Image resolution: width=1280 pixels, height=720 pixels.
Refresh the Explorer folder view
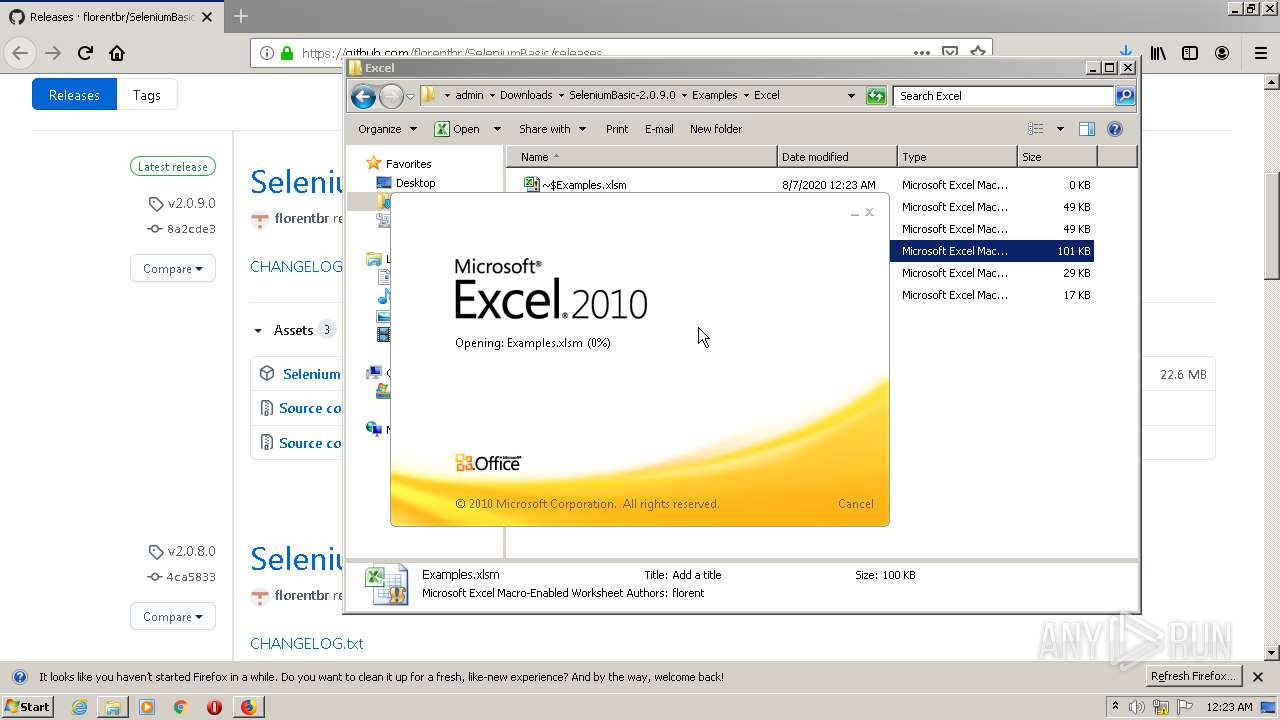coord(876,96)
